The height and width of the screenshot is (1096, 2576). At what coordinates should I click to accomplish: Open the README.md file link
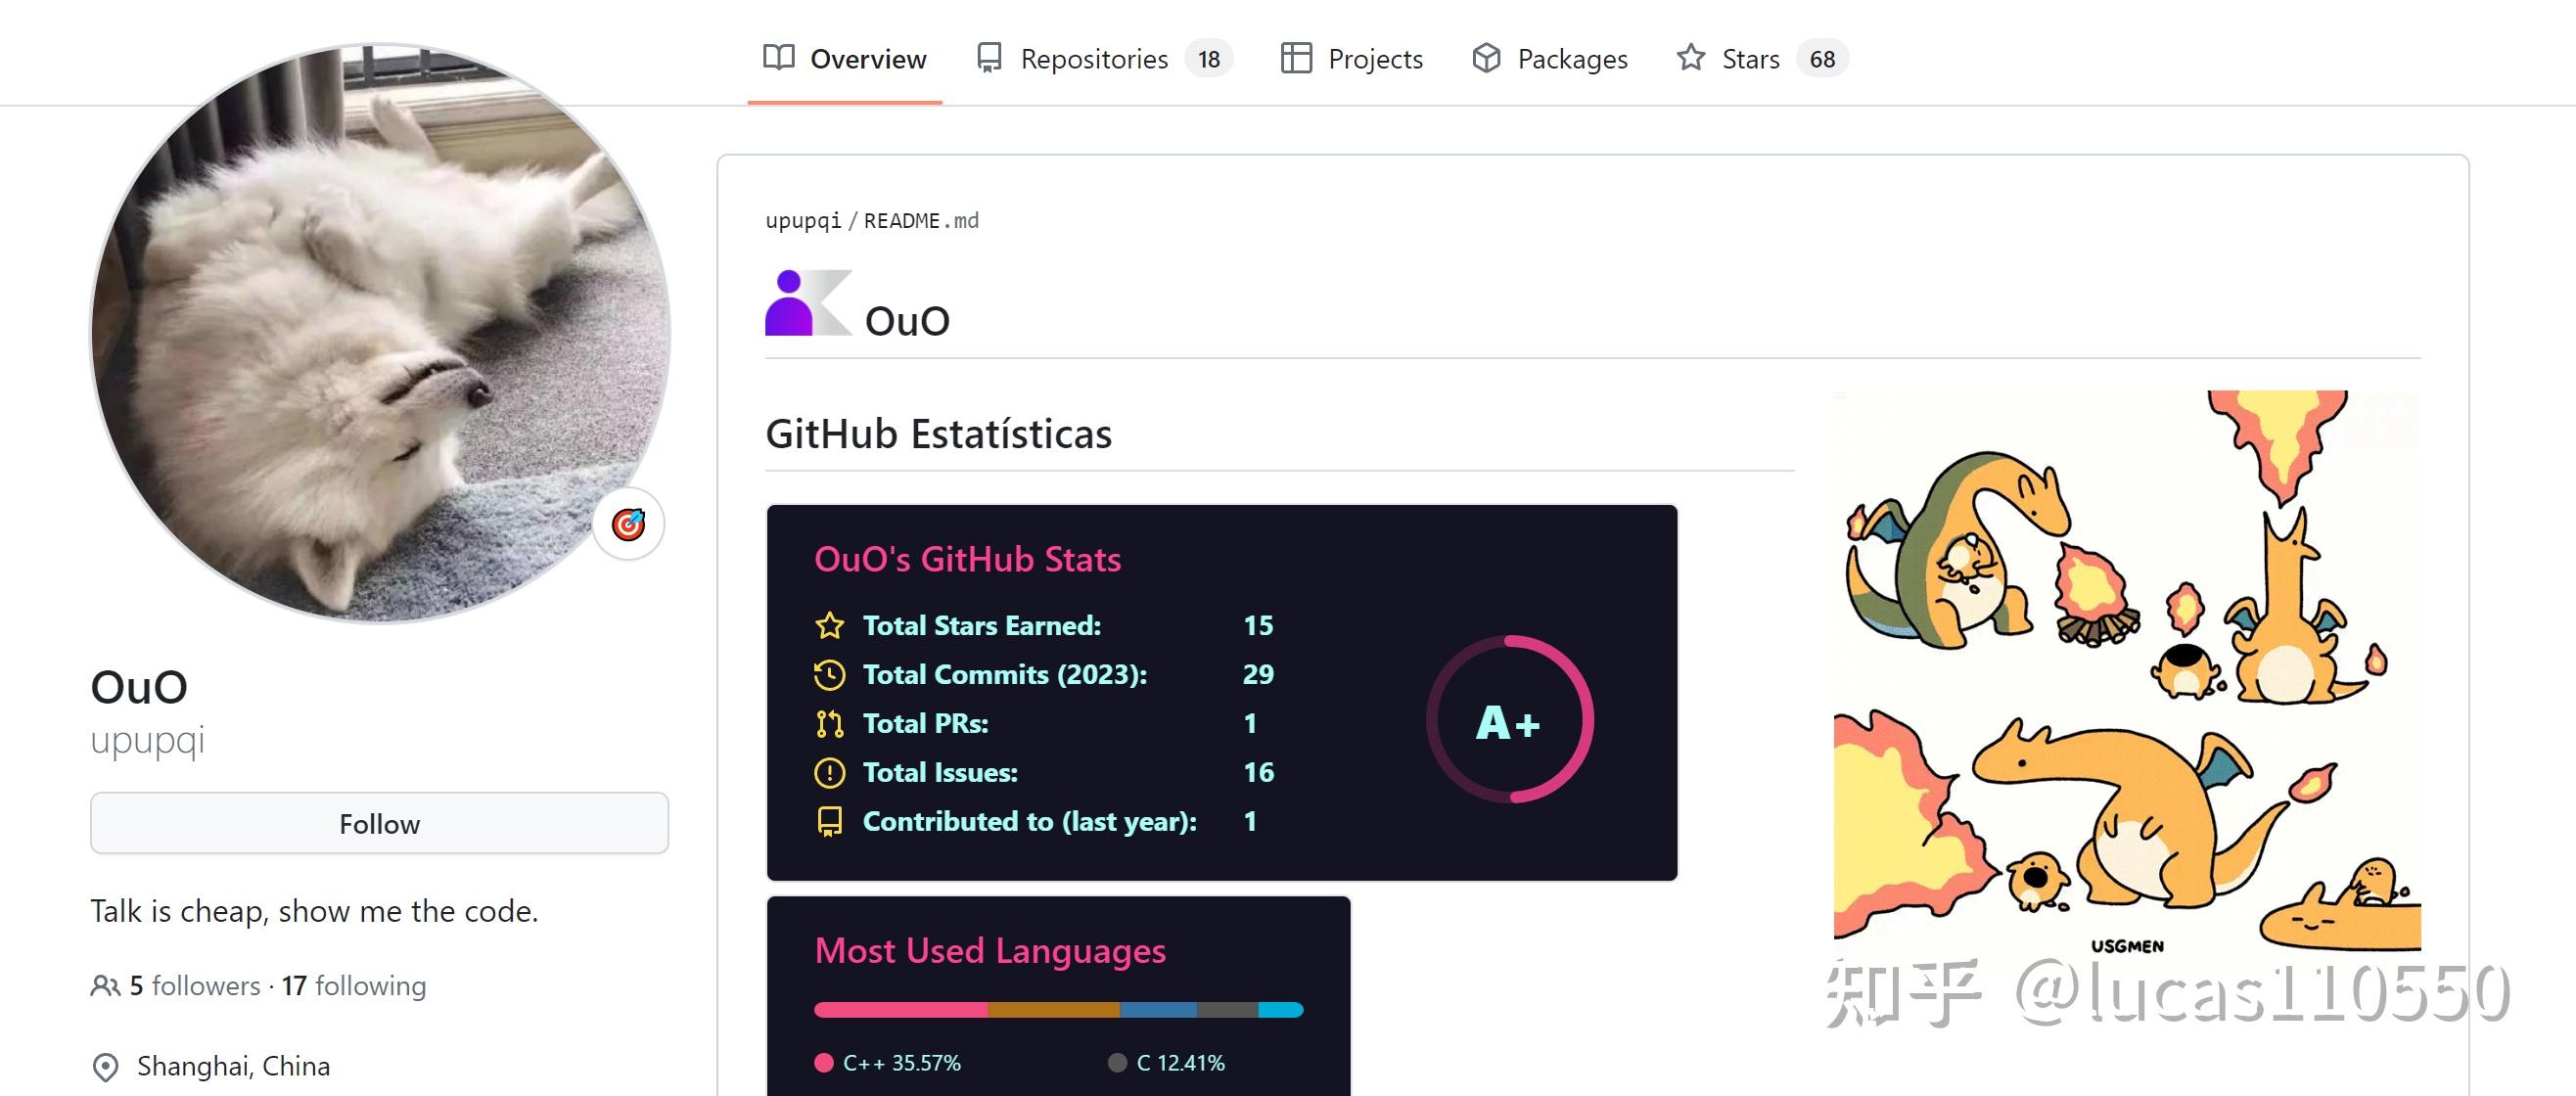point(920,220)
